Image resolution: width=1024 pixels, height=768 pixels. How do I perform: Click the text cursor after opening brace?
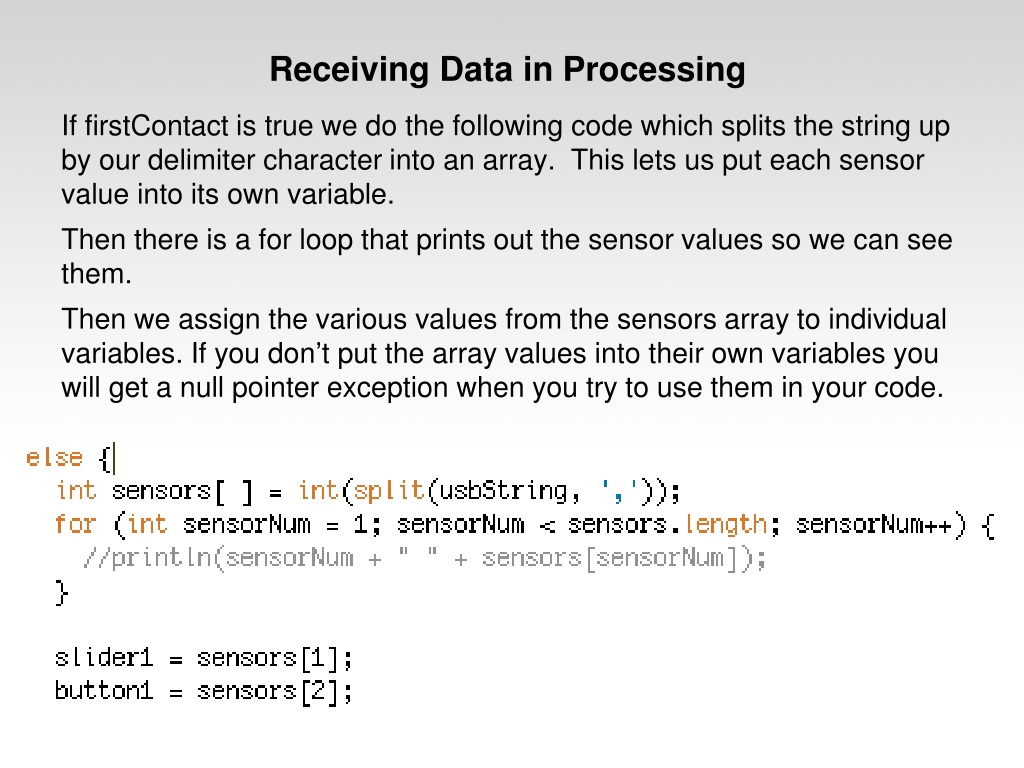tap(115, 458)
